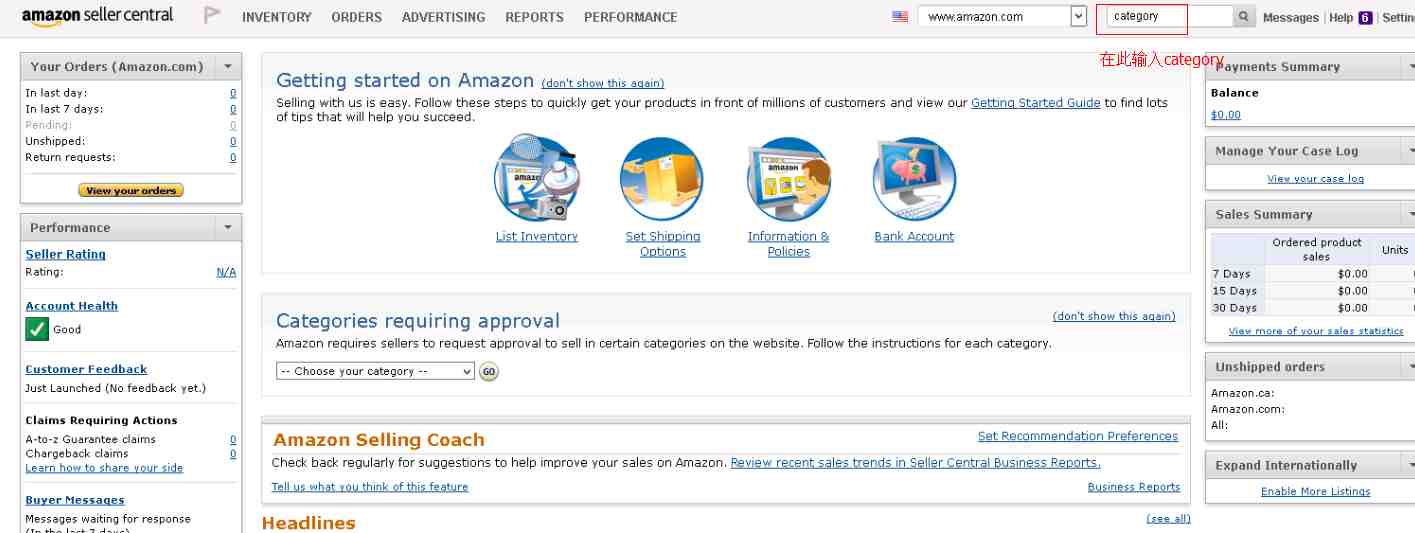Click the 7 Days row in Sales Summary
The image size is (1415, 533).
click(1312, 274)
